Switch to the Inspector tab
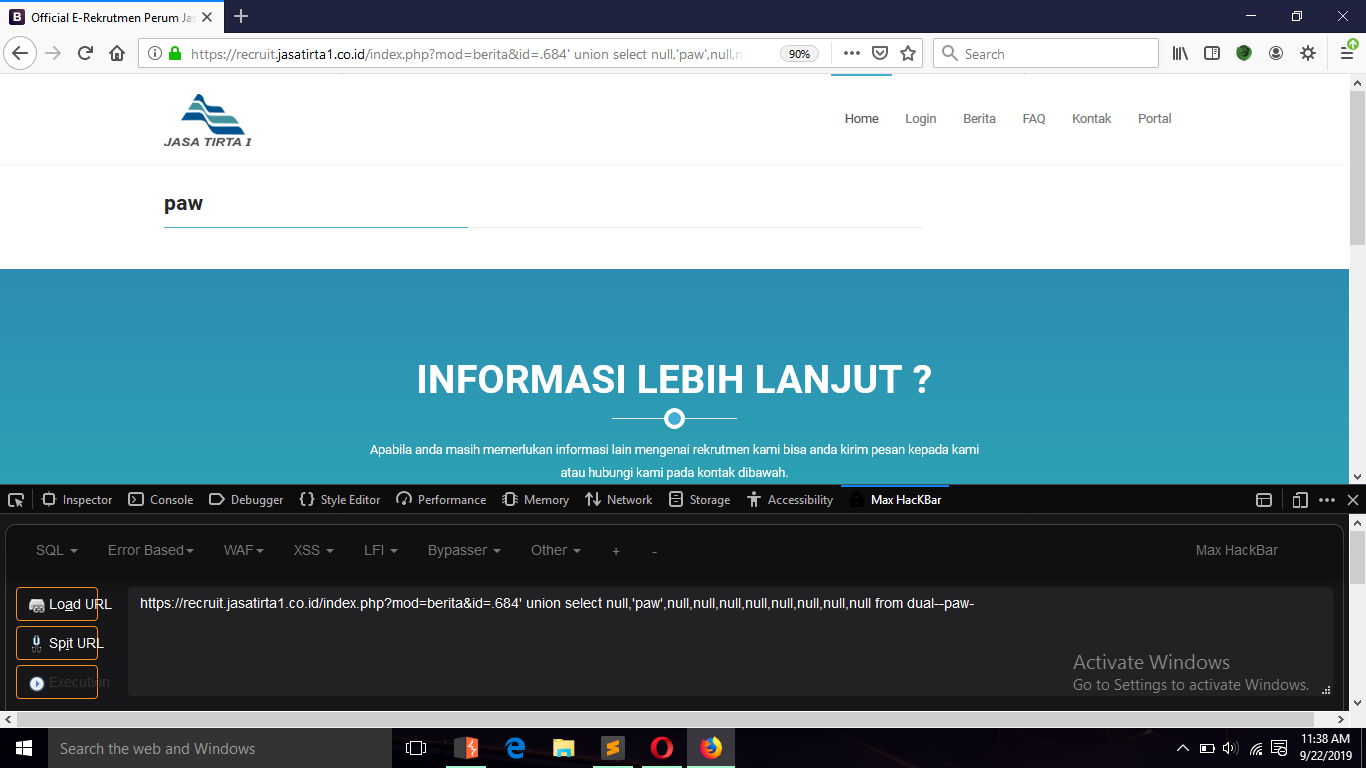 77,500
